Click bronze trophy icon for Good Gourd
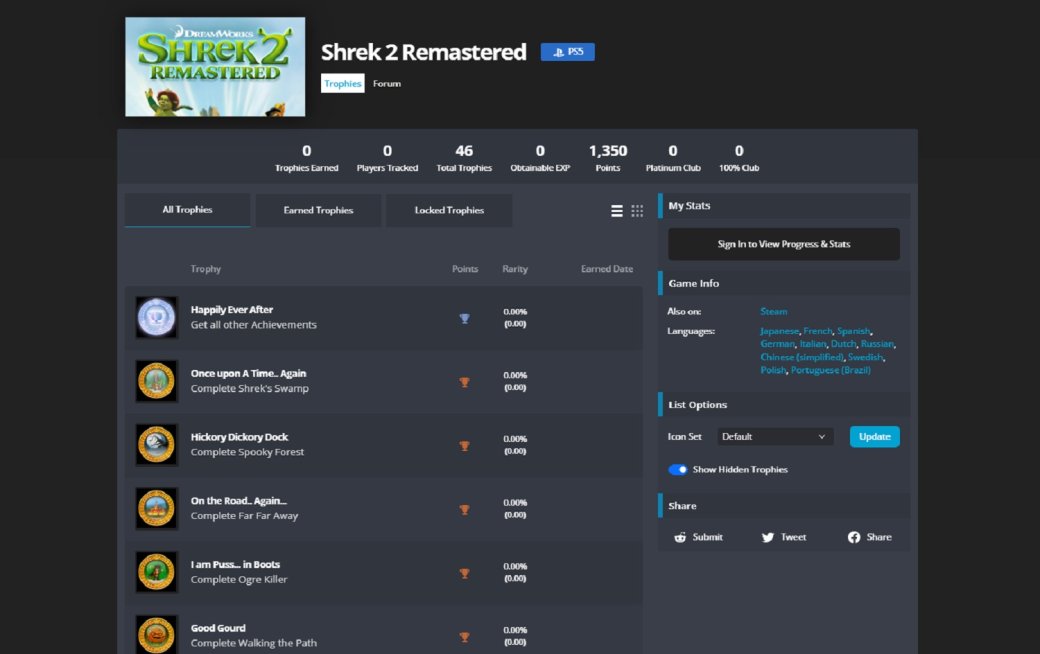This screenshot has height=654, width=1040. 465,637
